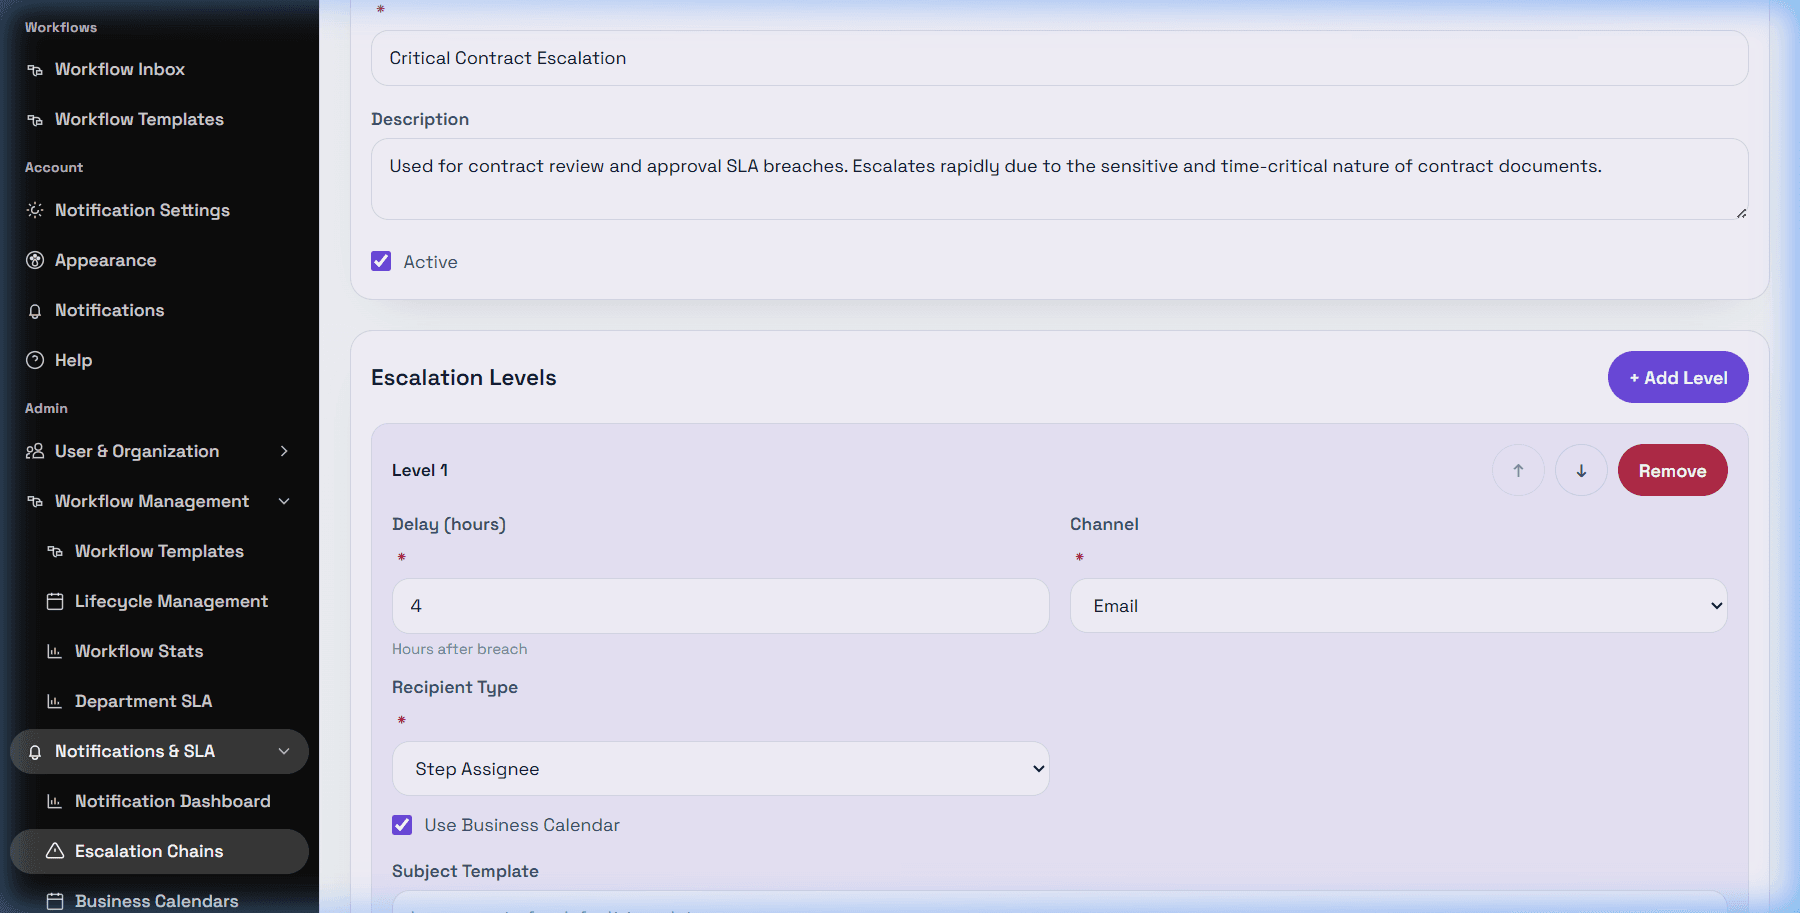The image size is (1800, 913).
Task: Click the Delay hours input field
Action: 720,606
